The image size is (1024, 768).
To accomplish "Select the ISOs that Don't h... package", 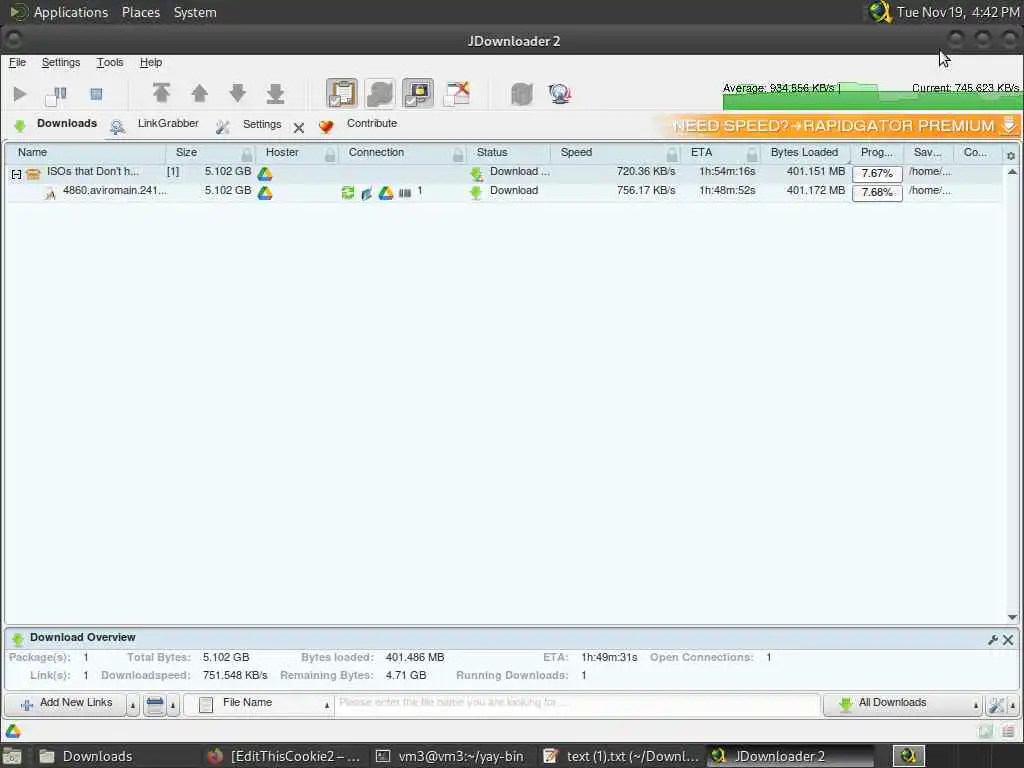I will click(92, 172).
